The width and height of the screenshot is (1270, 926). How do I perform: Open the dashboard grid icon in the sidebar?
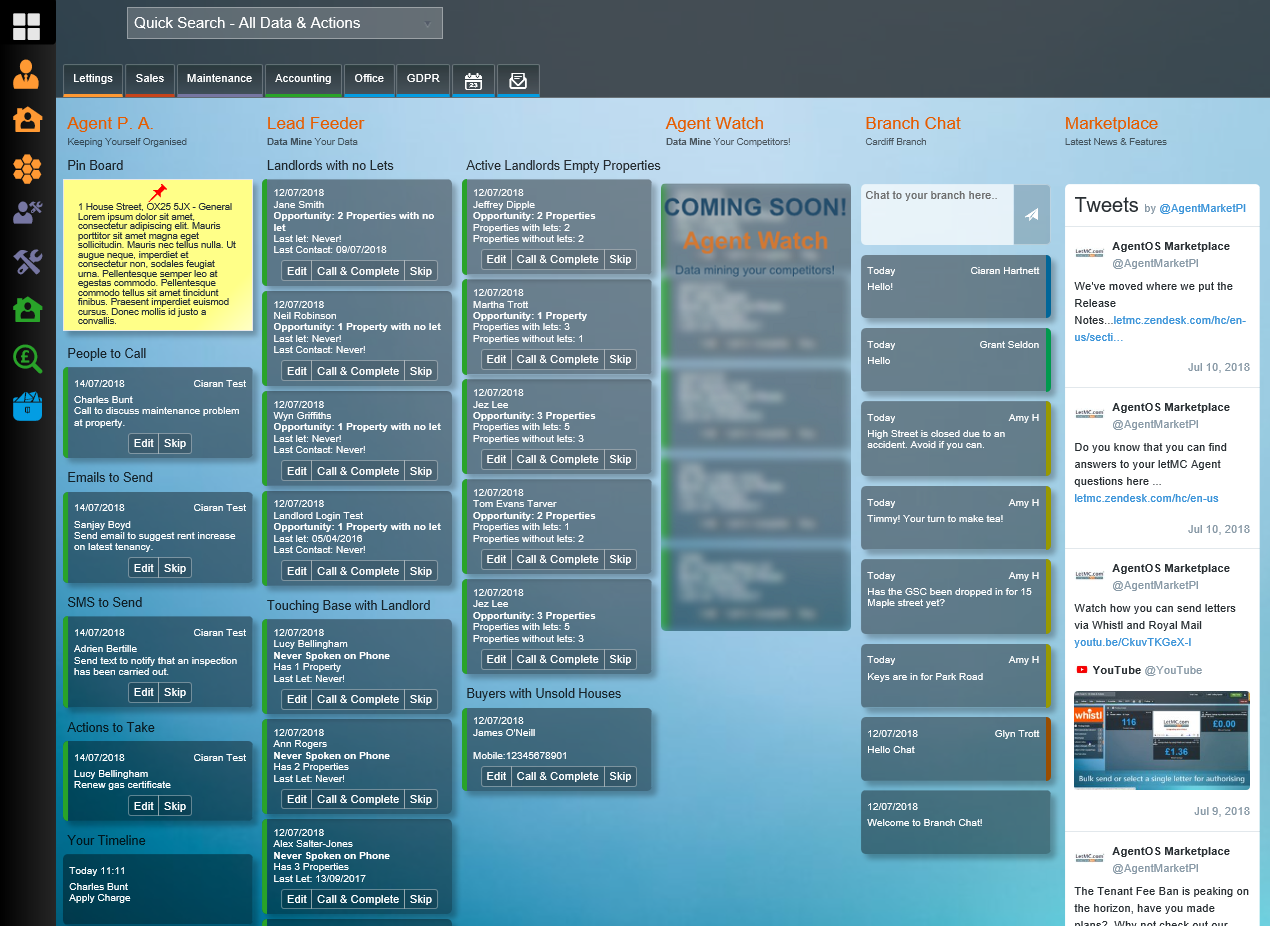[x=27, y=26]
